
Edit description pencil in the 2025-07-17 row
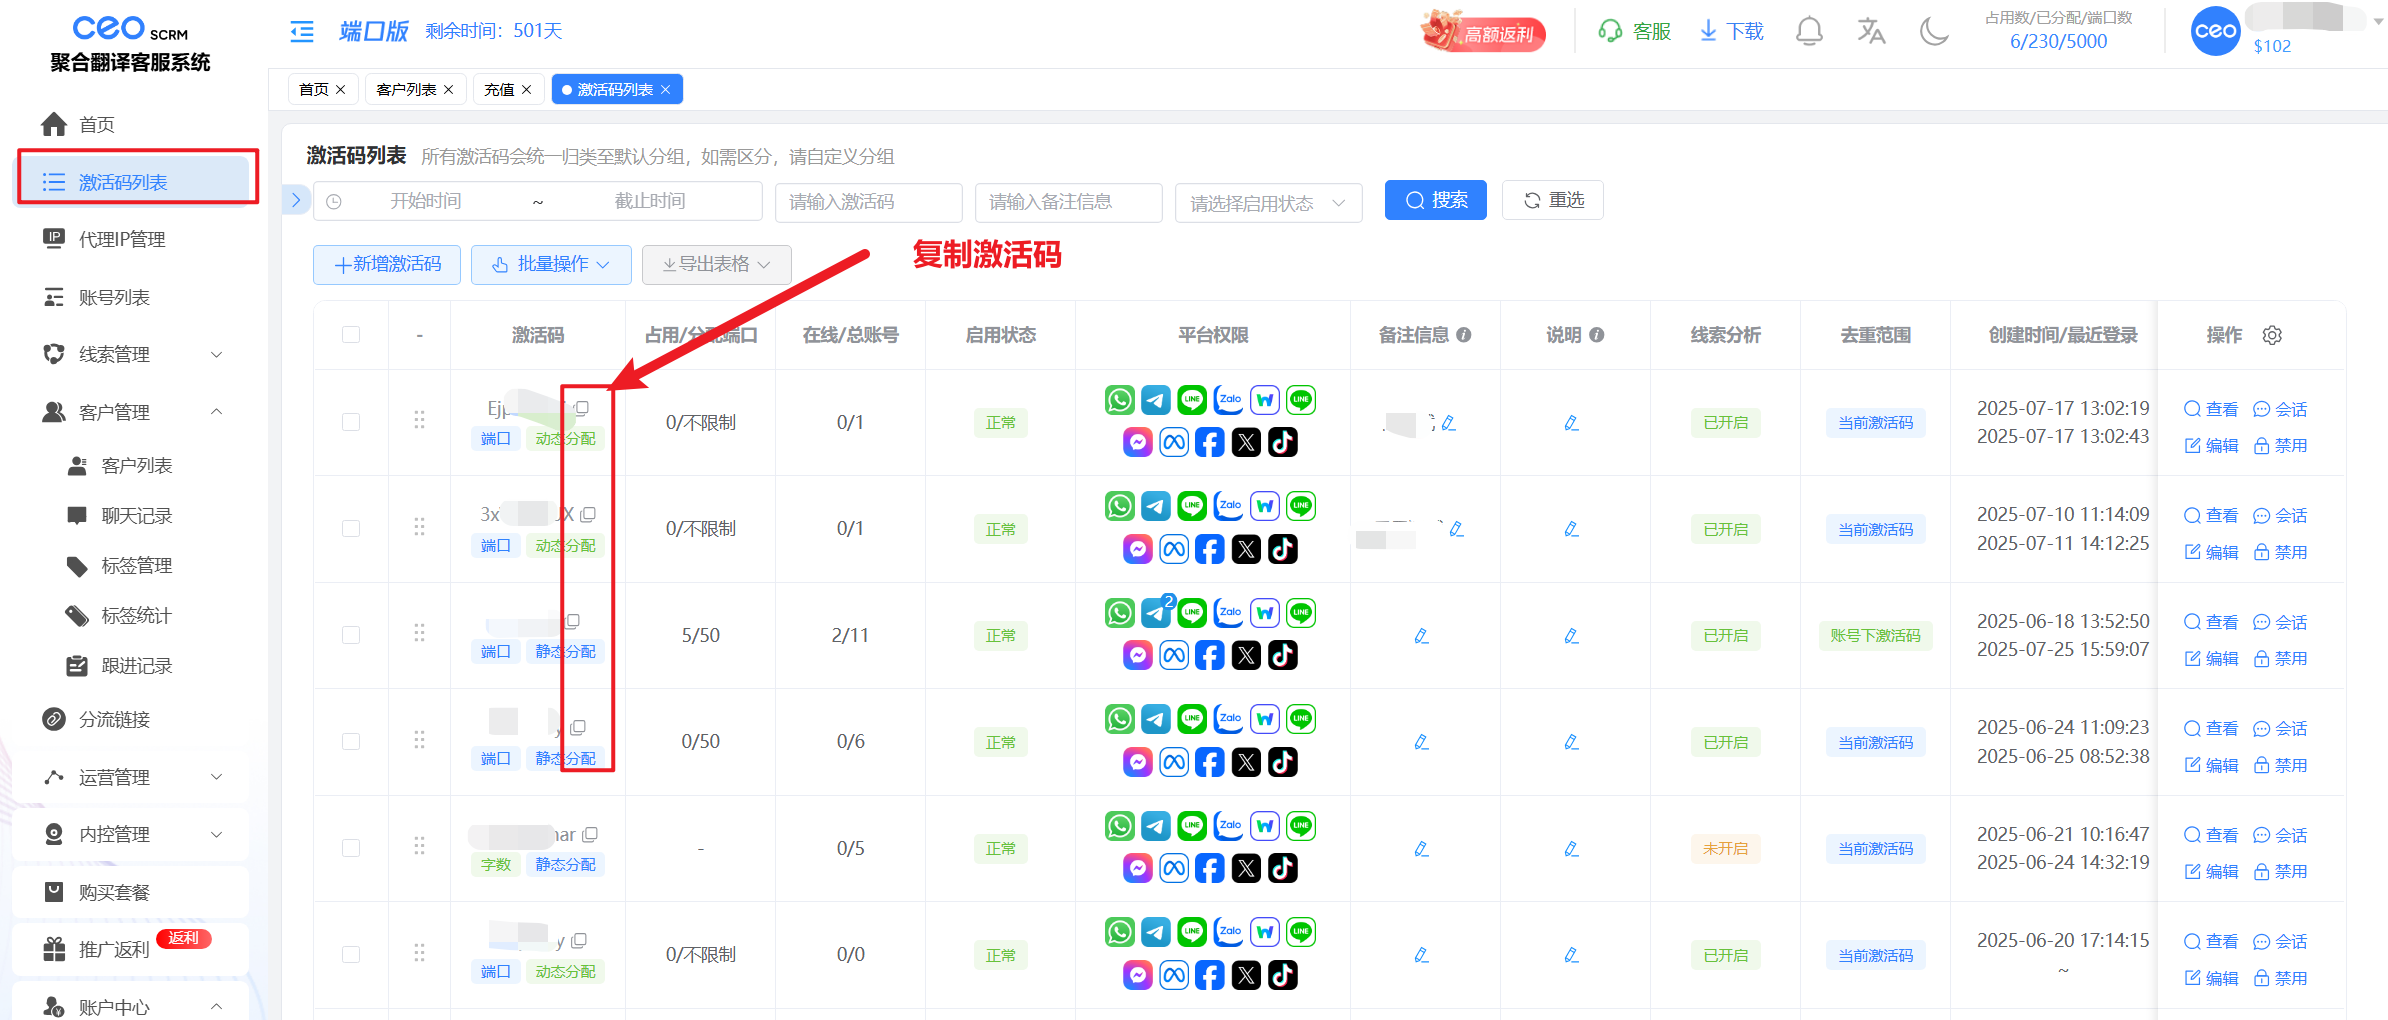(1571, 423)
